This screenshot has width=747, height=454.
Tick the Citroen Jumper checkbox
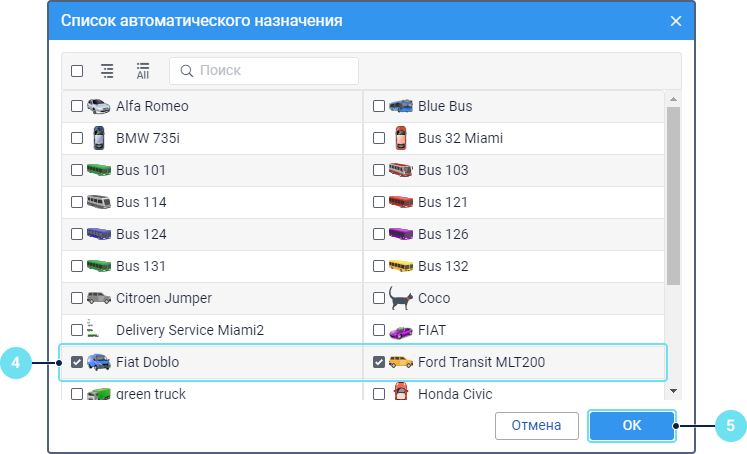tap(77, 298)
